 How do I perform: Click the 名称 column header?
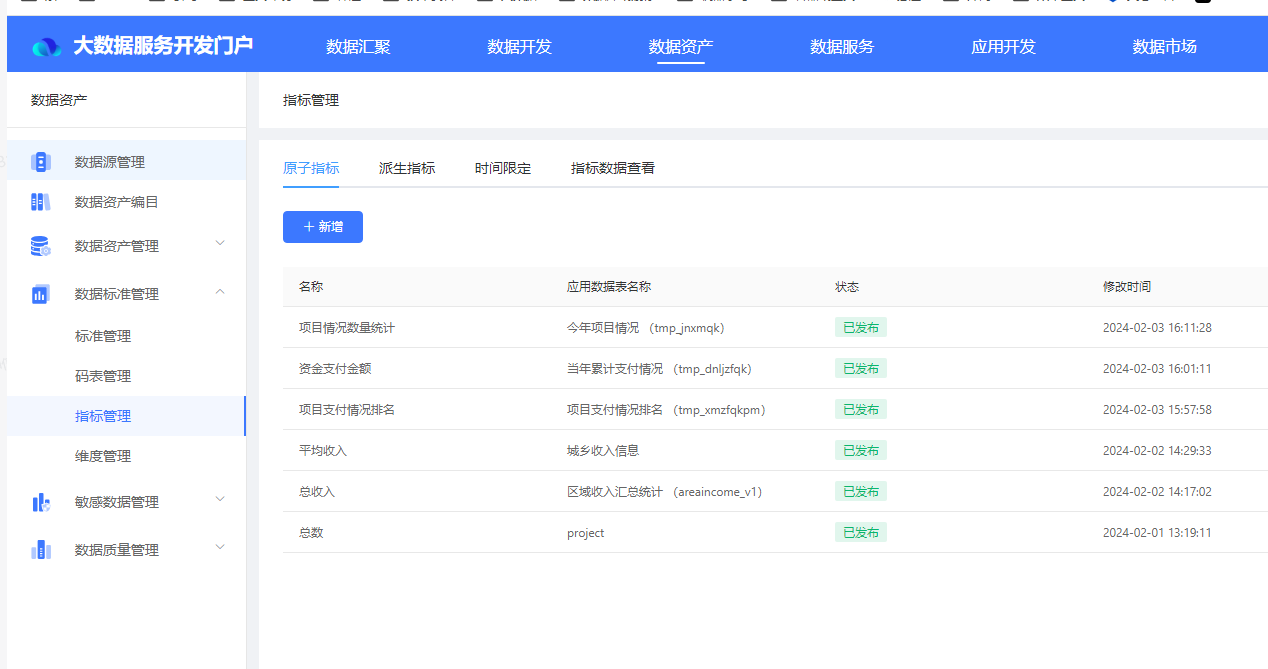(x=311, y=287)
